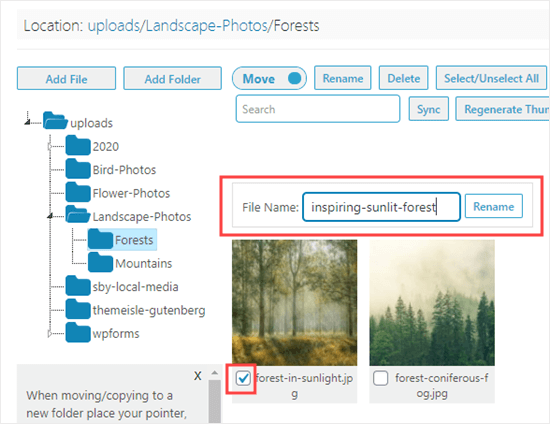Close the moving/copying help note
Viewport: 550px width, 424px height.
197,376
